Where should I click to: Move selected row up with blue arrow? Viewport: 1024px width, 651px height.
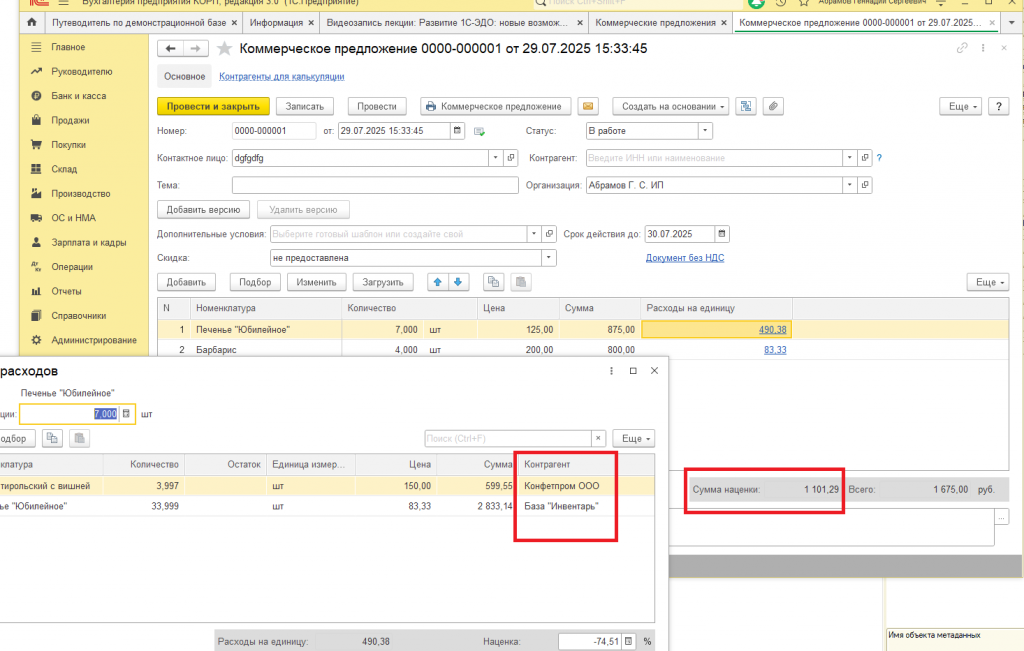pos(438,282)
